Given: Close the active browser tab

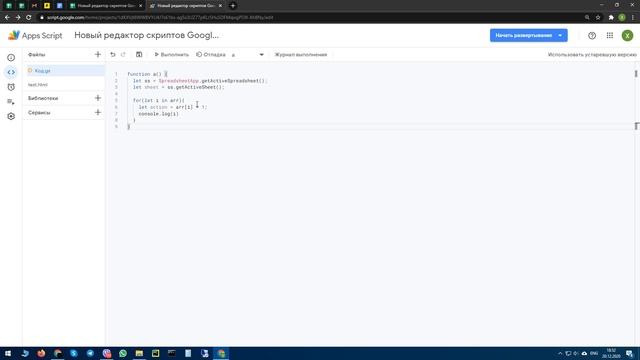Looking at the screenshot, I should coord(220,6).
